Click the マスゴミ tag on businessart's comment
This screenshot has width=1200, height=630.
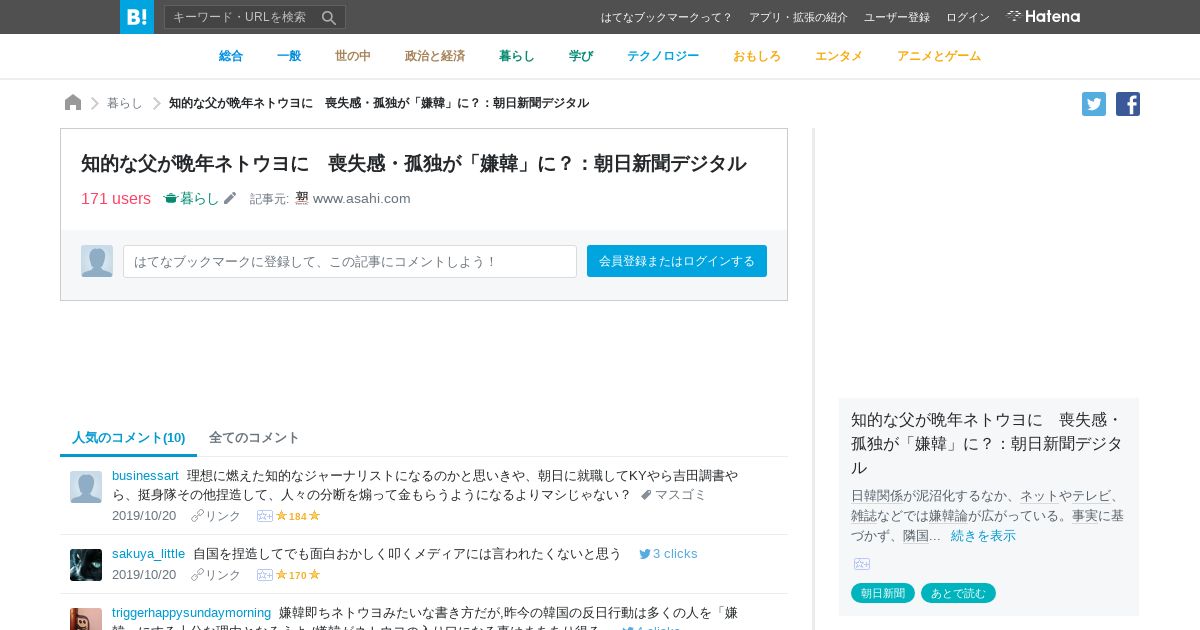point(673,495)
